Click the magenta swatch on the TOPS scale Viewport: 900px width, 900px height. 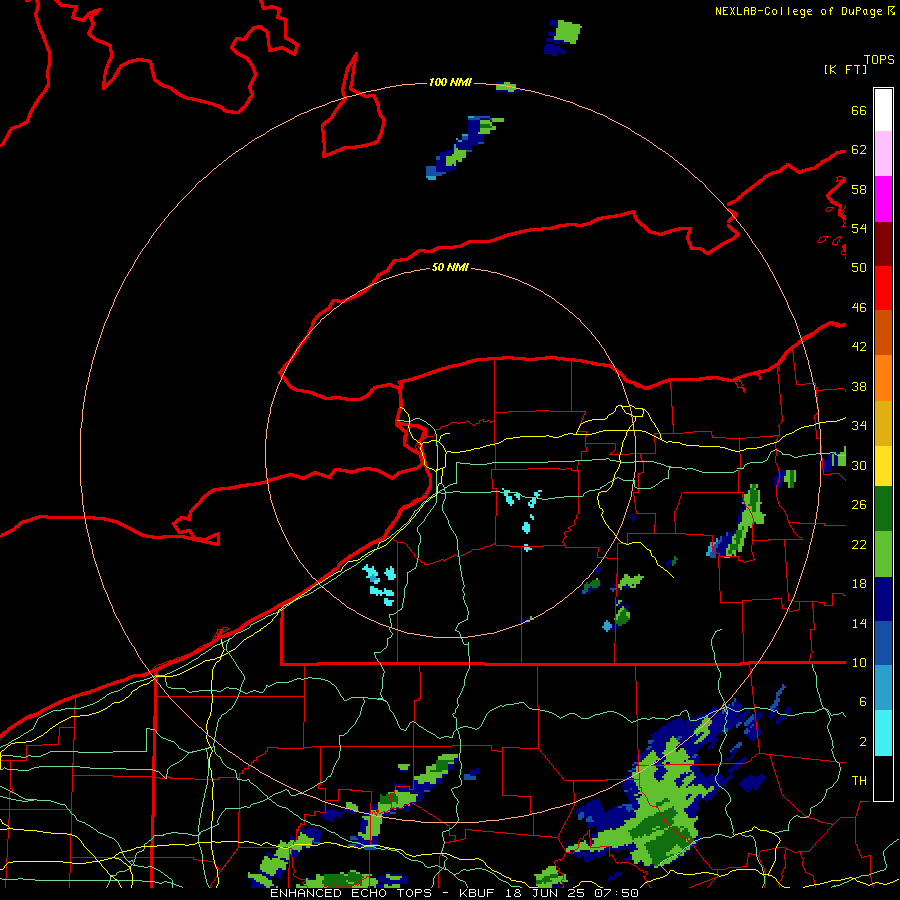883,199
